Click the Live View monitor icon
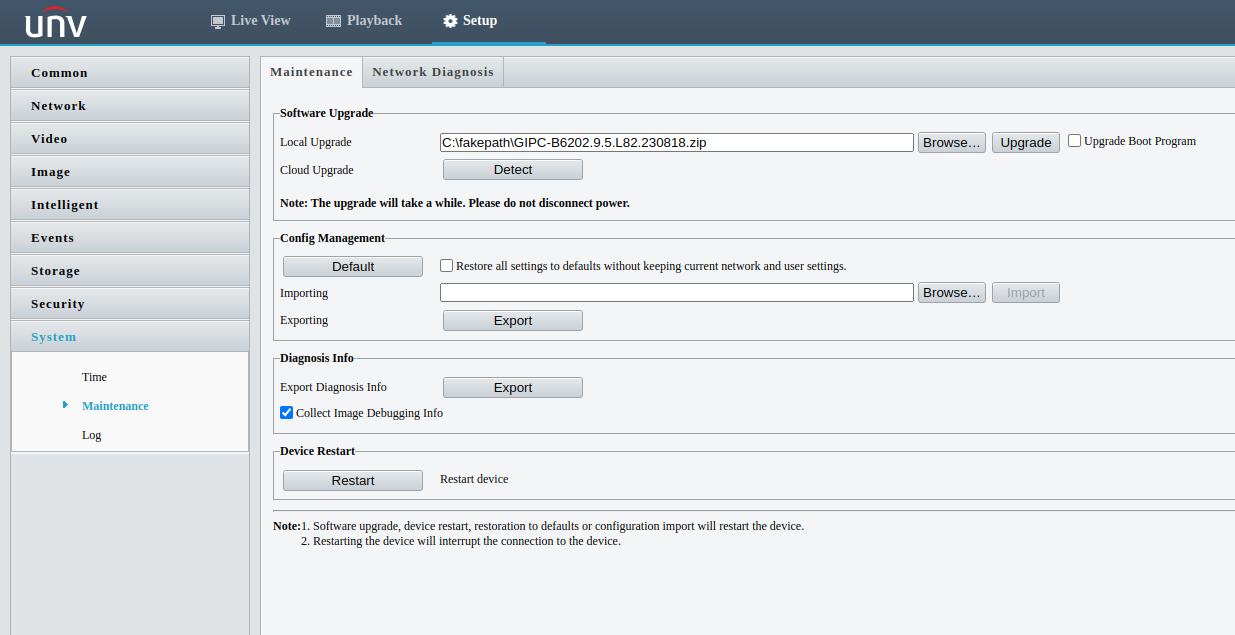1235x635 pixels. pyautogui.click(x=218, y=21)
